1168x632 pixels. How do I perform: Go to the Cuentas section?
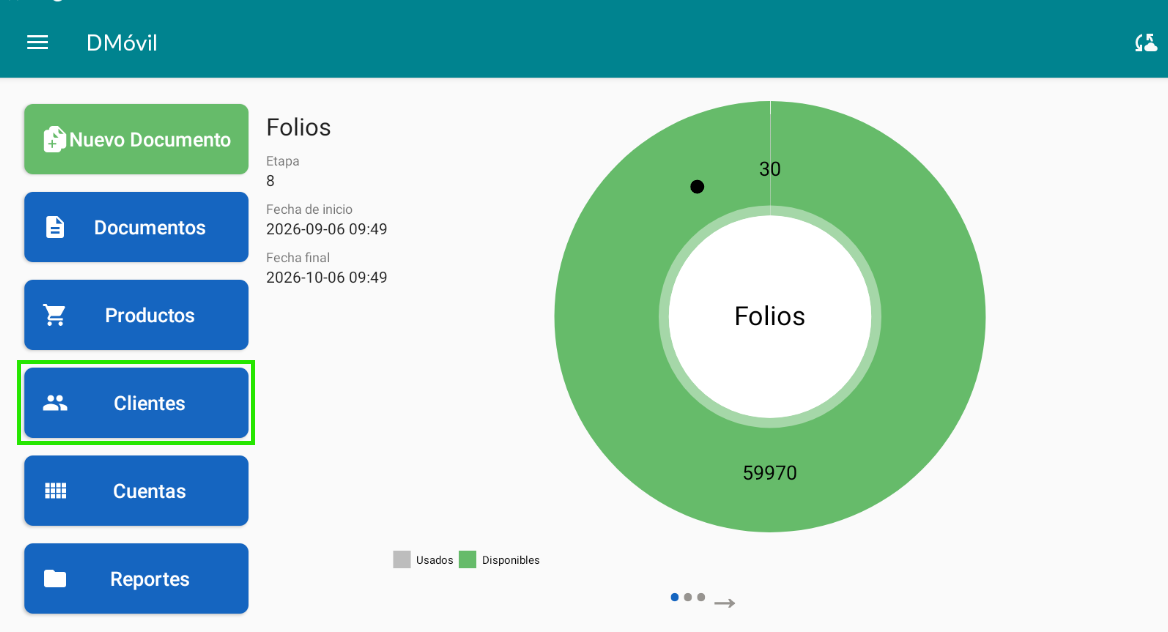[x=136, y=490]
